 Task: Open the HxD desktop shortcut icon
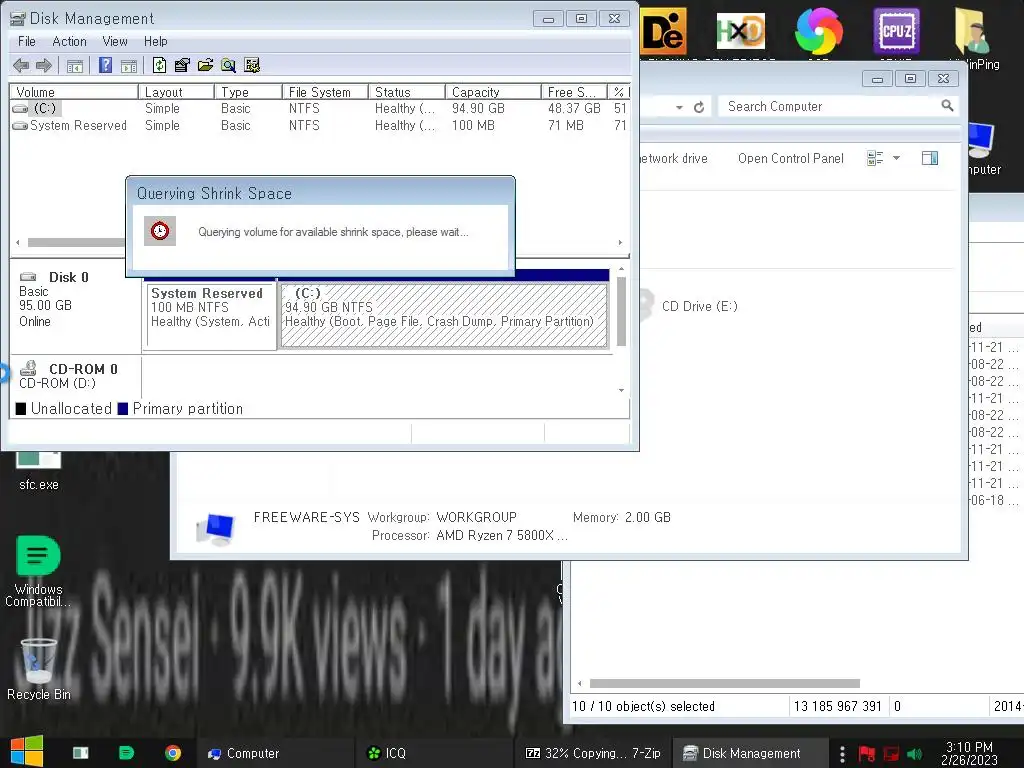tap(741, 31)
